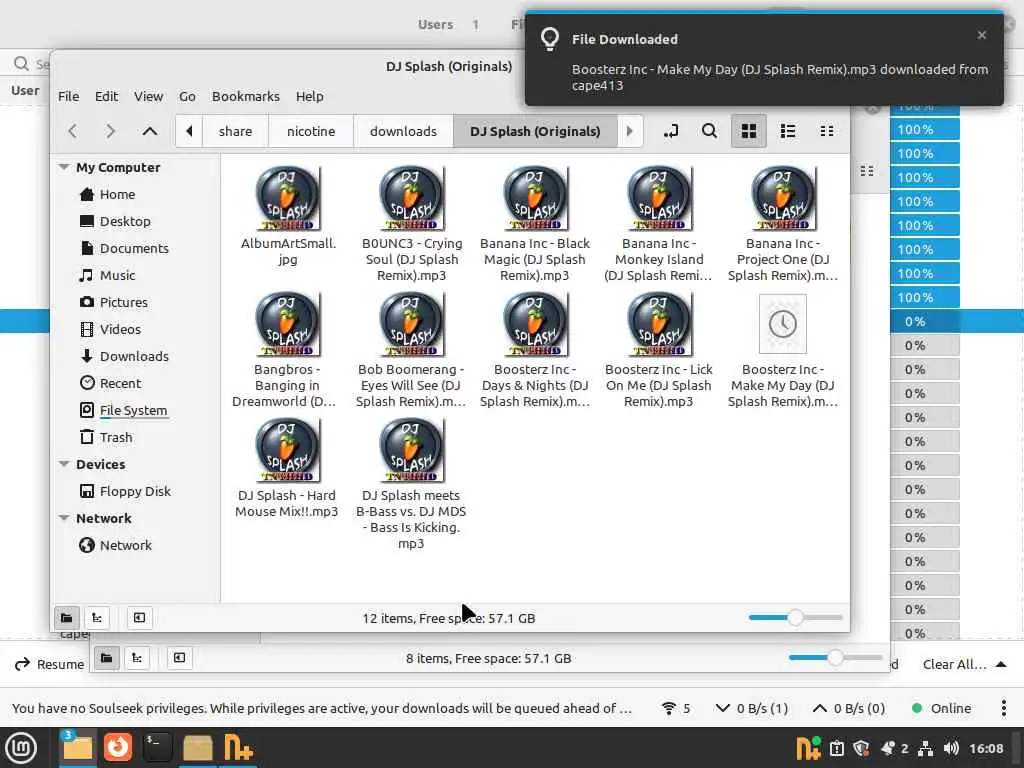Open Desktop in the sidebar
The width and height of the screenshot is (1024, 768).
coord(125,221)
